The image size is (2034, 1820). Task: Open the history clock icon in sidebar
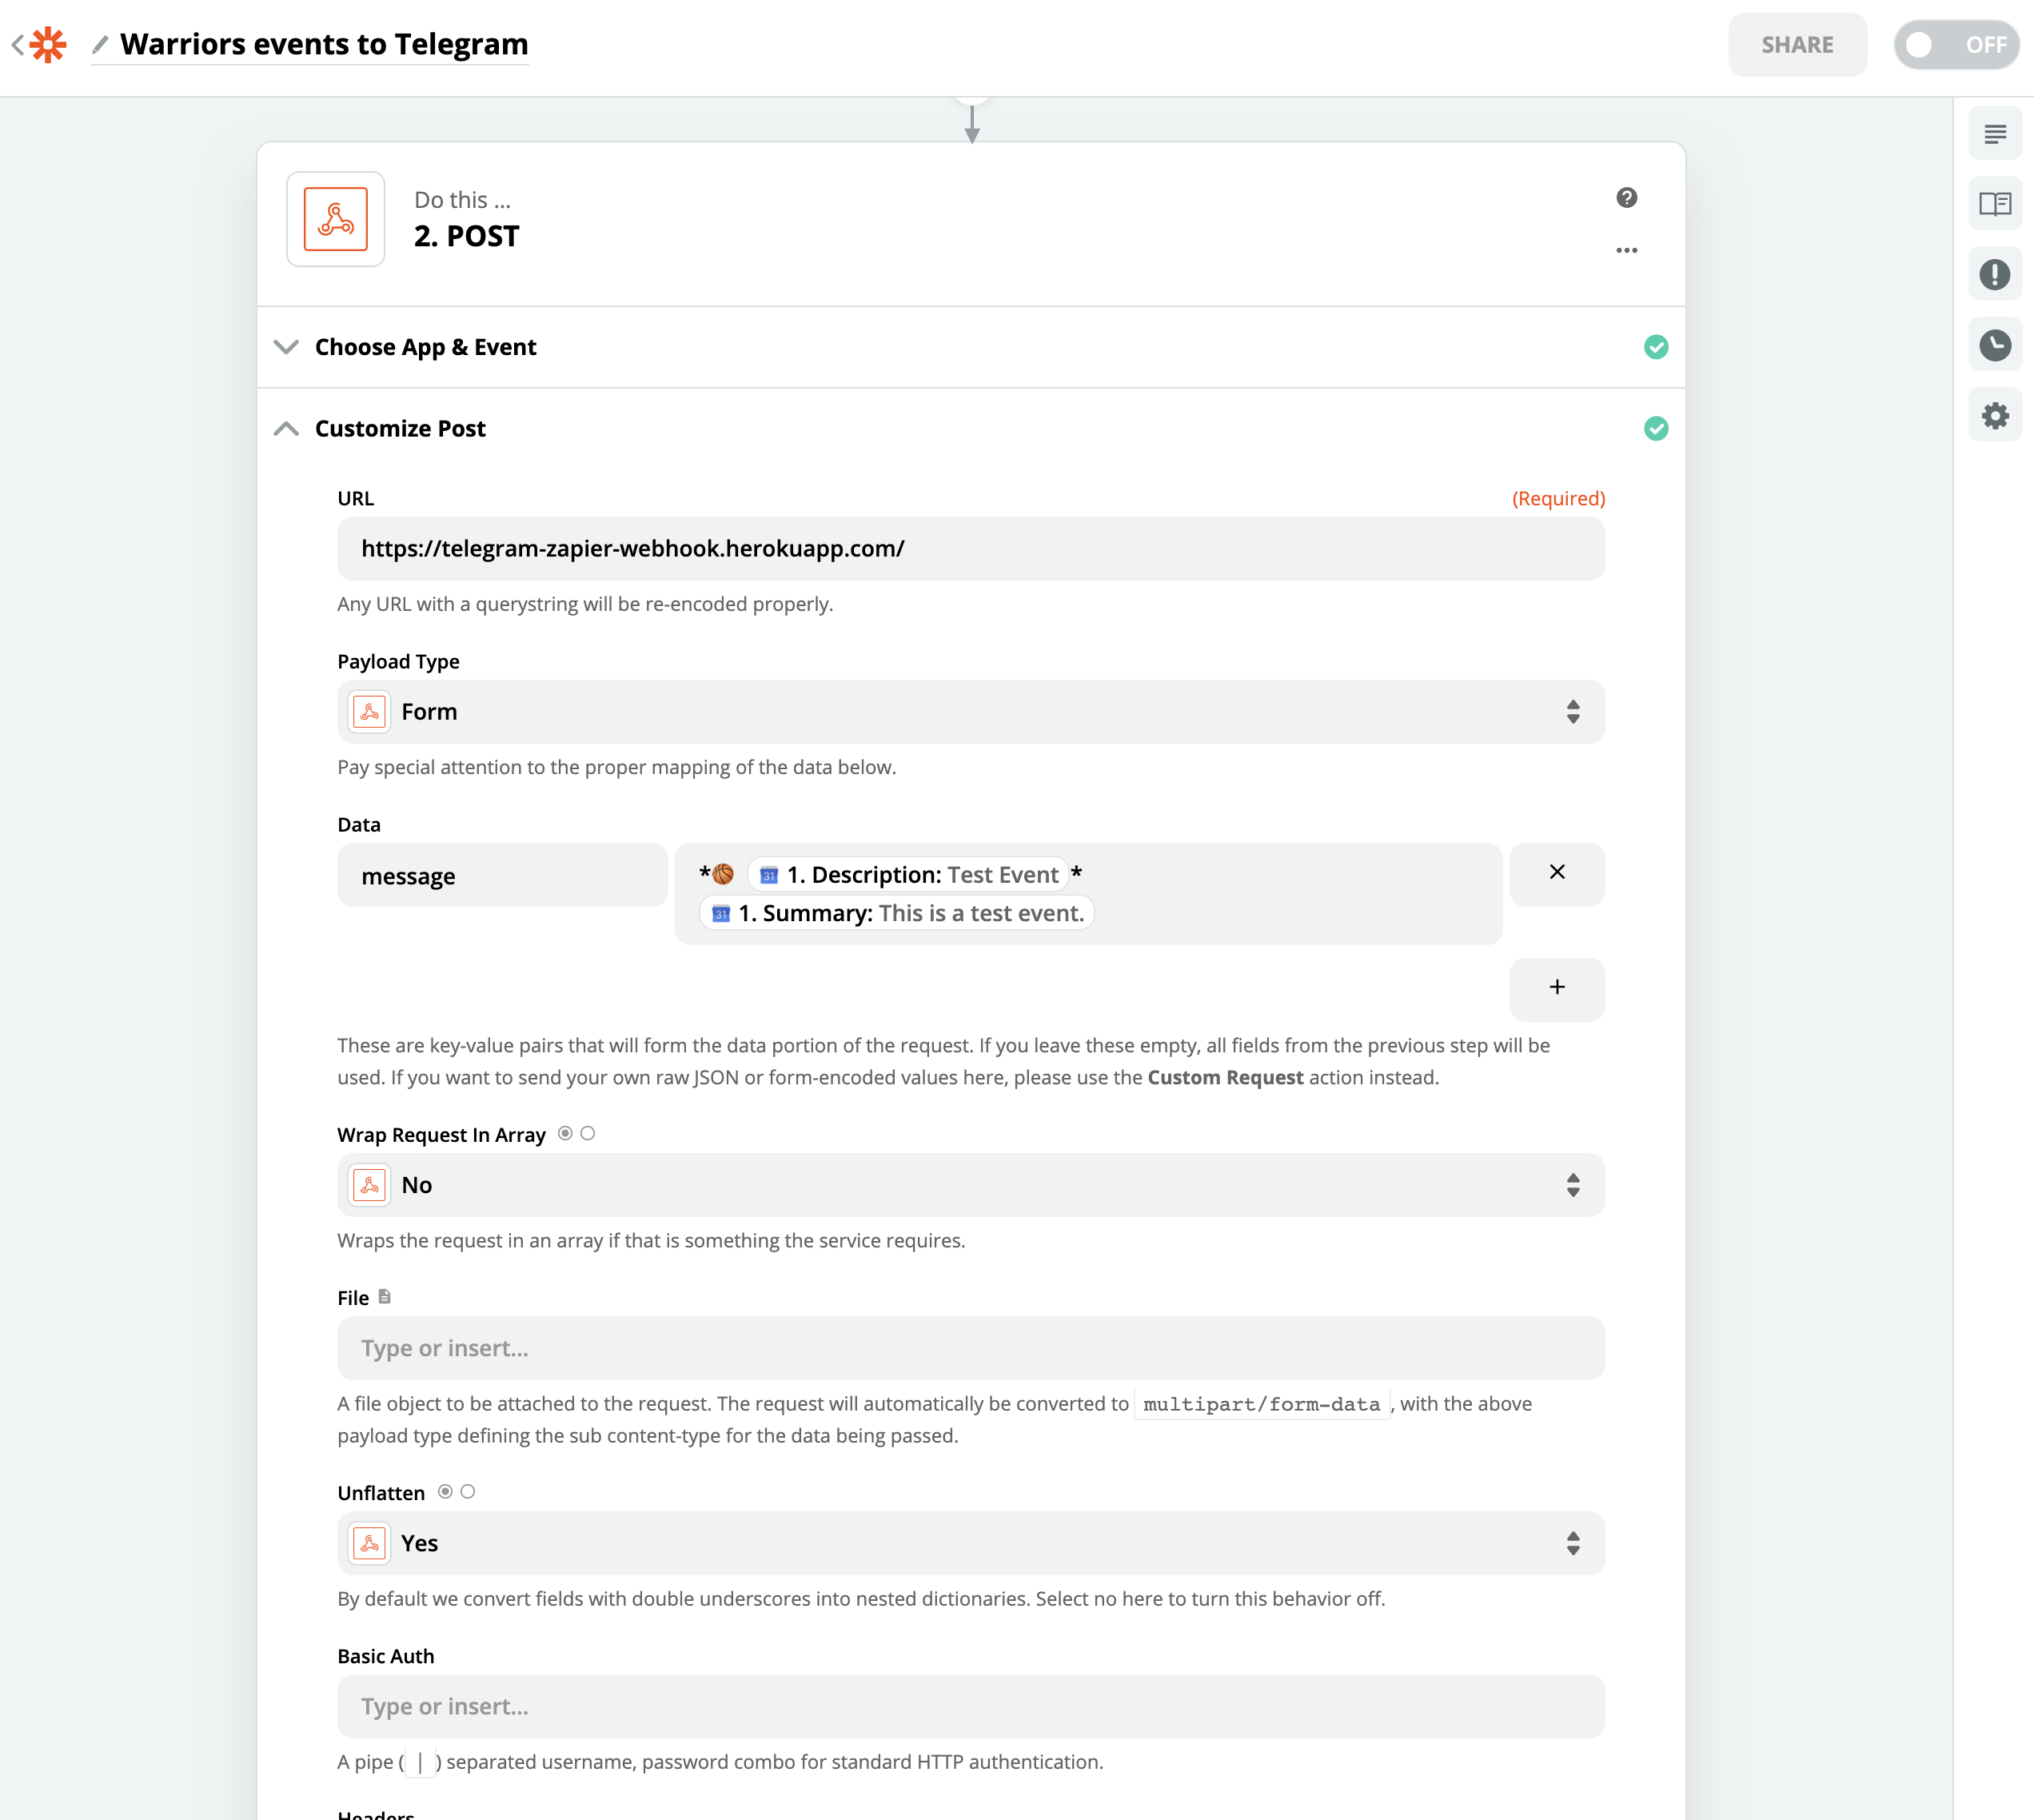point(1994,345)
